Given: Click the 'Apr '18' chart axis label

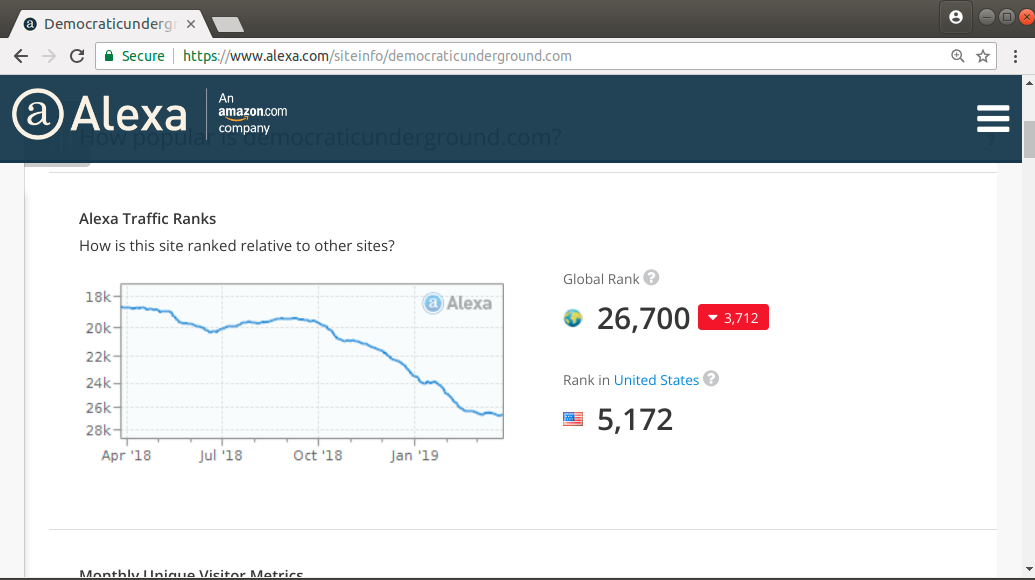Looking at the screenshot, I should pos(126,455).
